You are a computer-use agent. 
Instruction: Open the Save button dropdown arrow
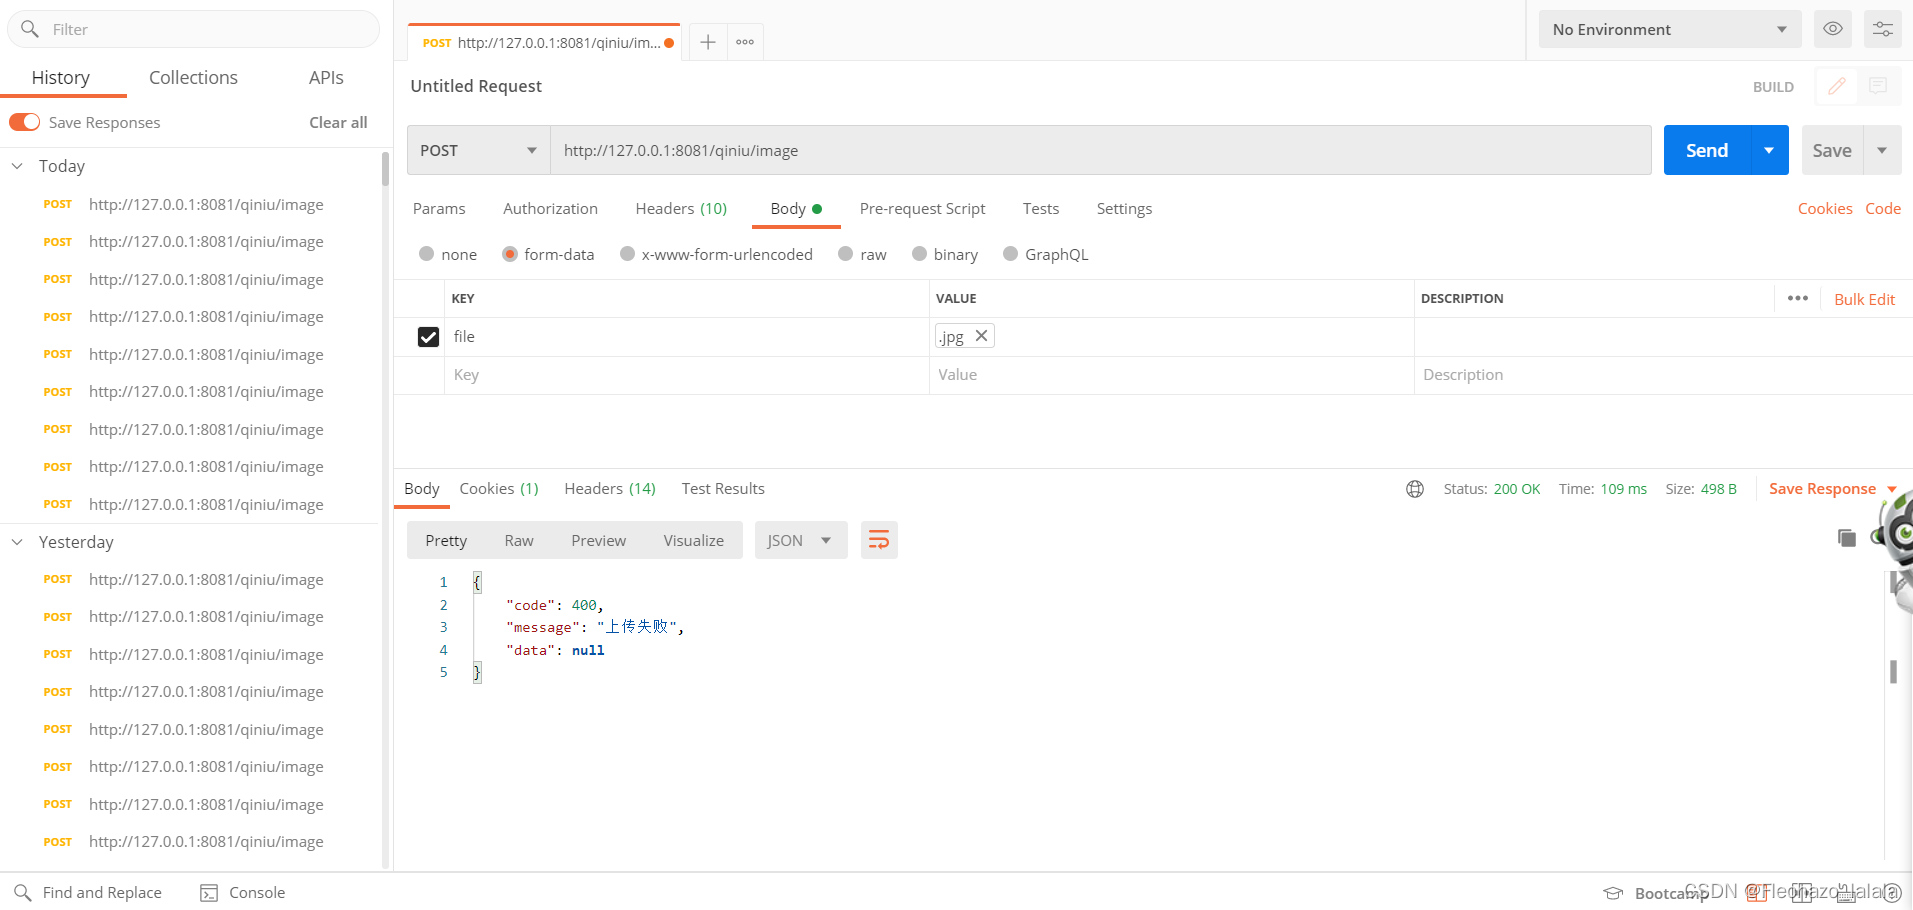click(x=1882, y=150)
